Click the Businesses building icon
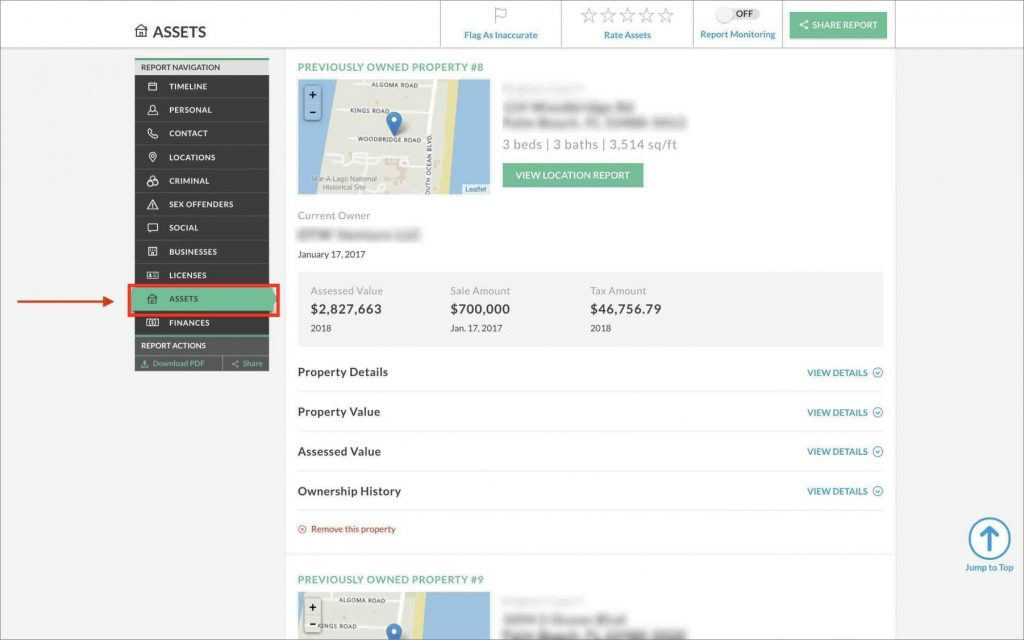Screen dimensions: 1024x640 pos(152,251)
